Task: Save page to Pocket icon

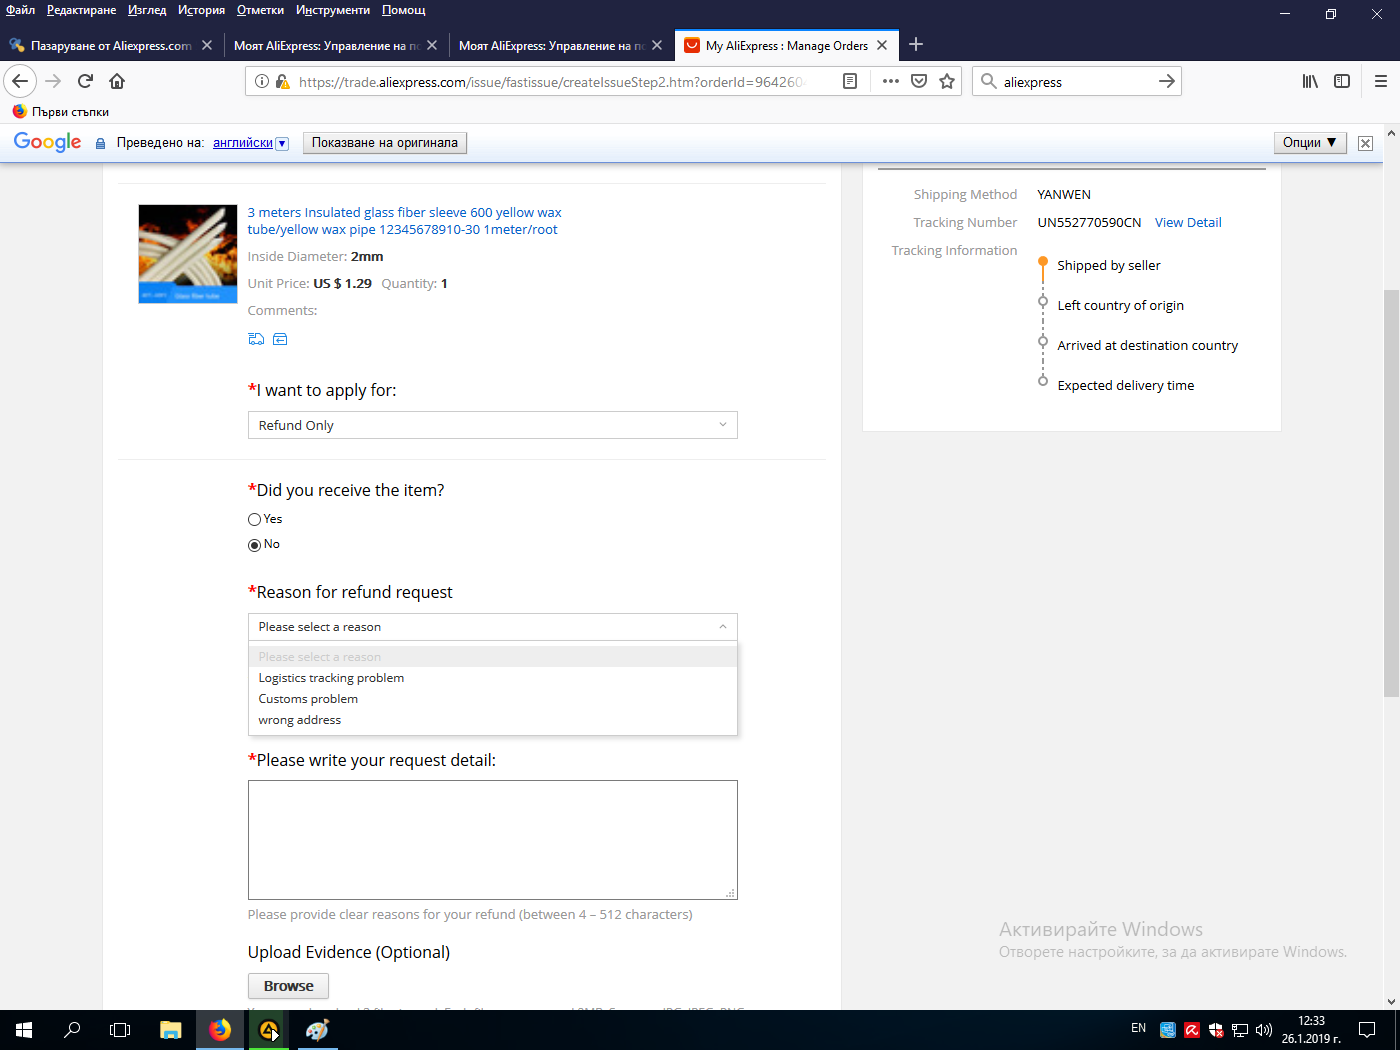Action: tap(919, 81)
